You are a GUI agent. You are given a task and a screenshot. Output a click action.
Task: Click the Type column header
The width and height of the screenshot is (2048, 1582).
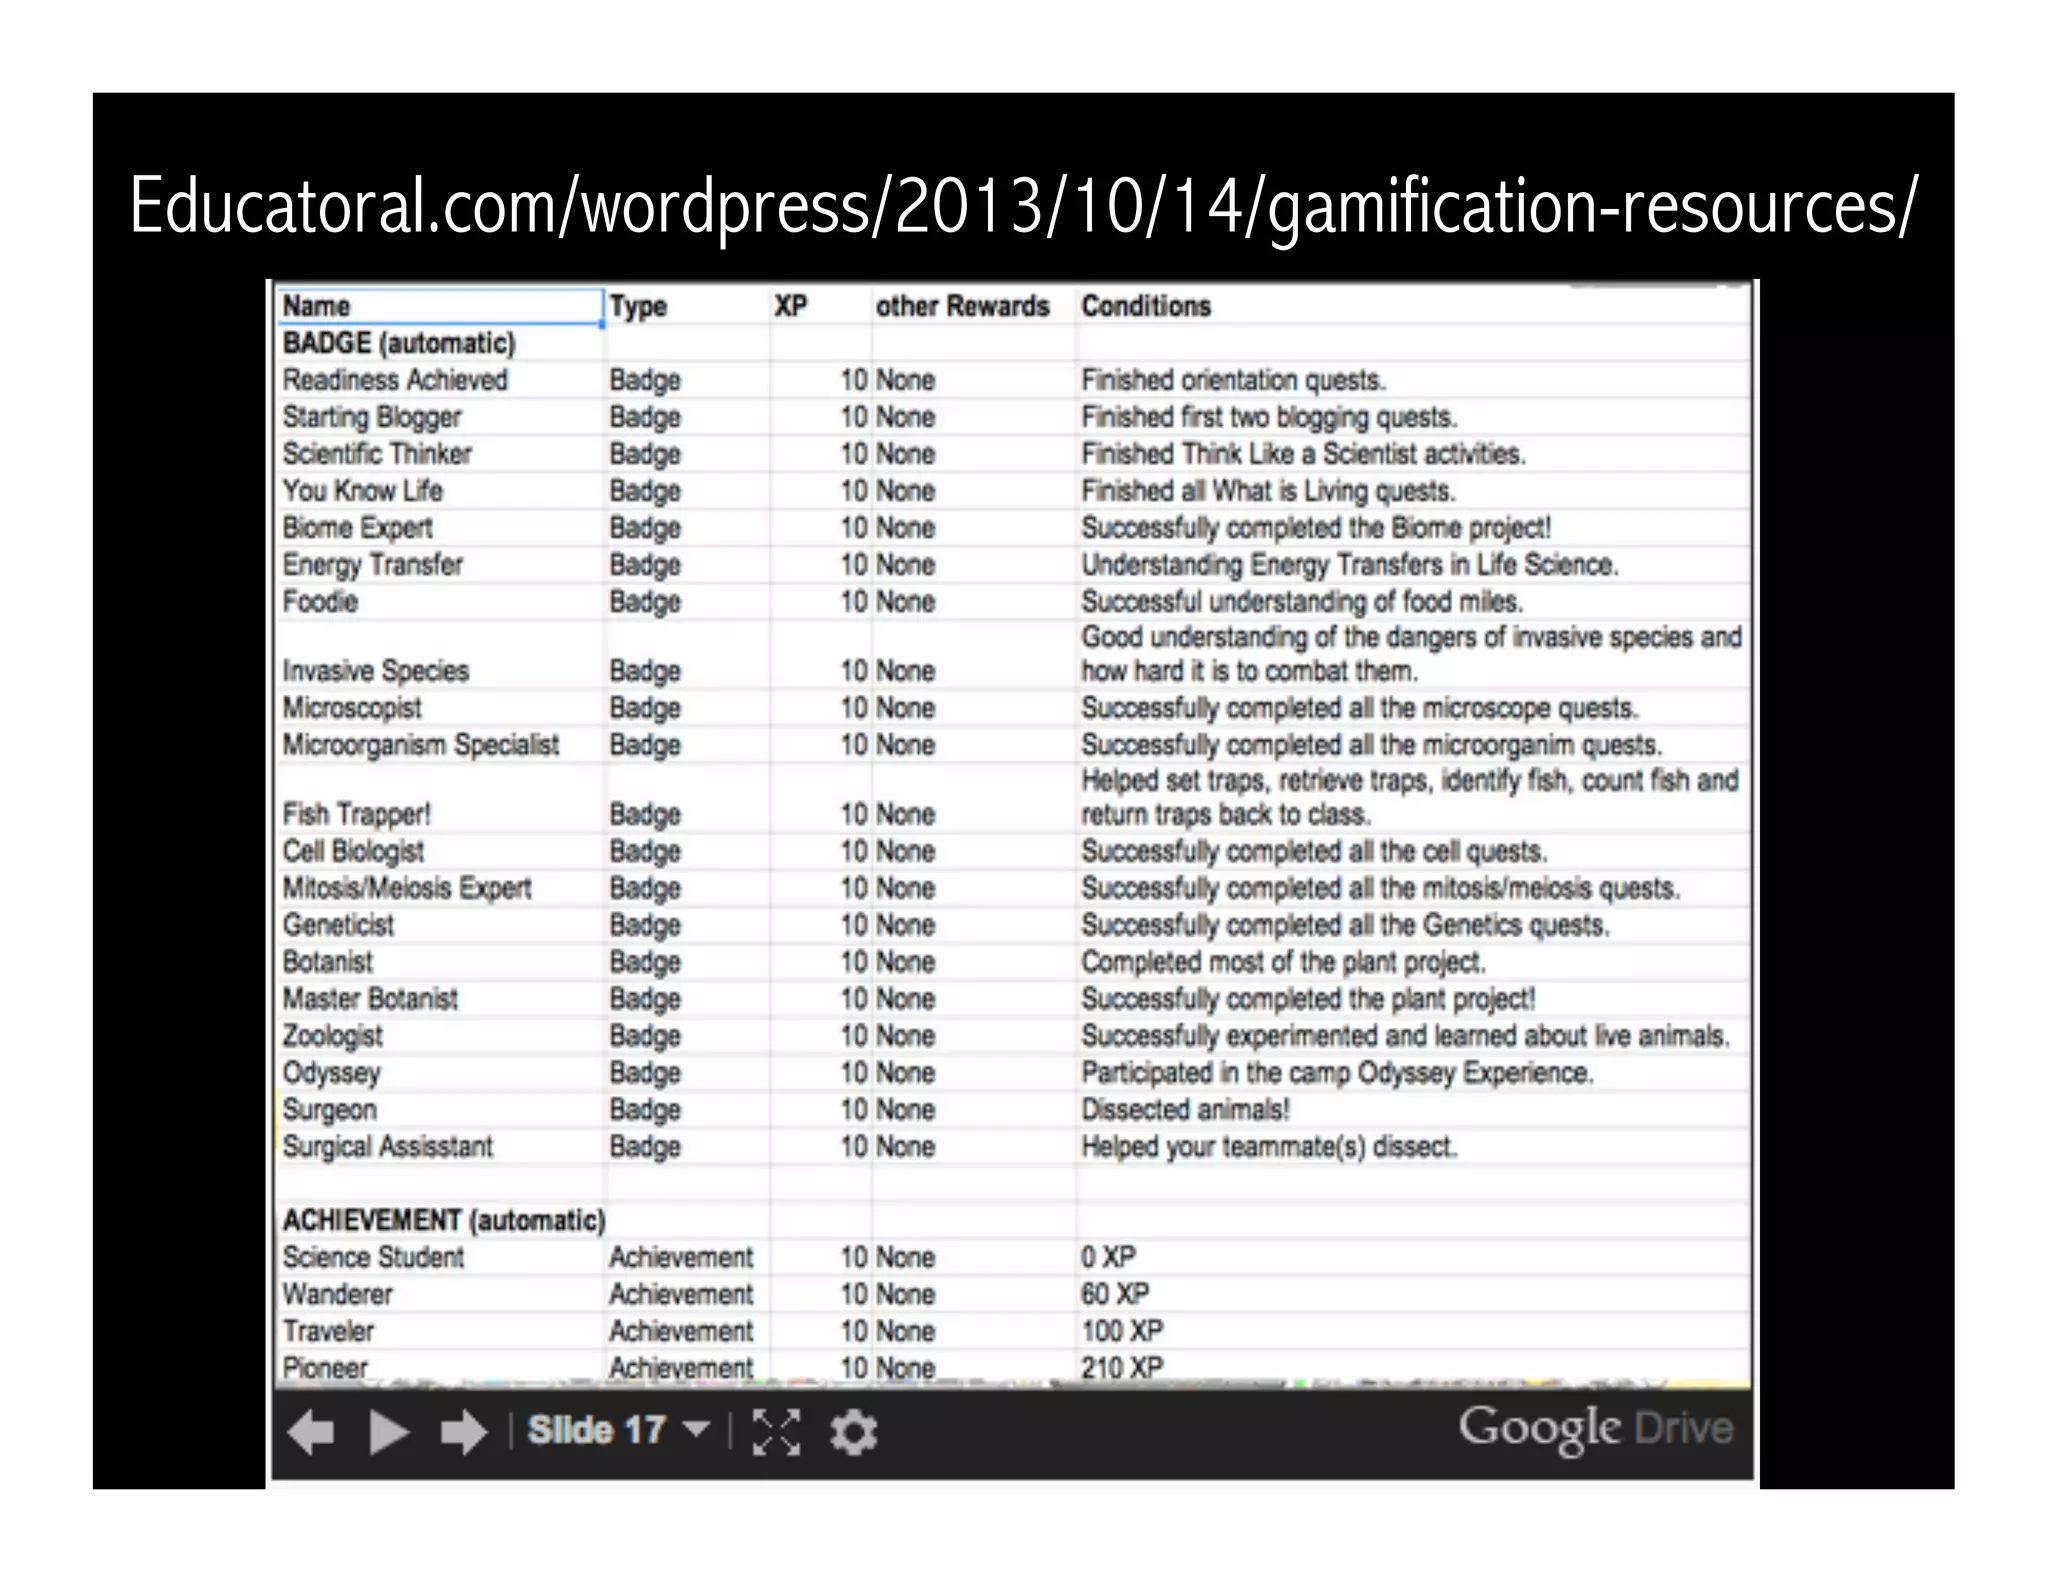[x=638, y=306]
